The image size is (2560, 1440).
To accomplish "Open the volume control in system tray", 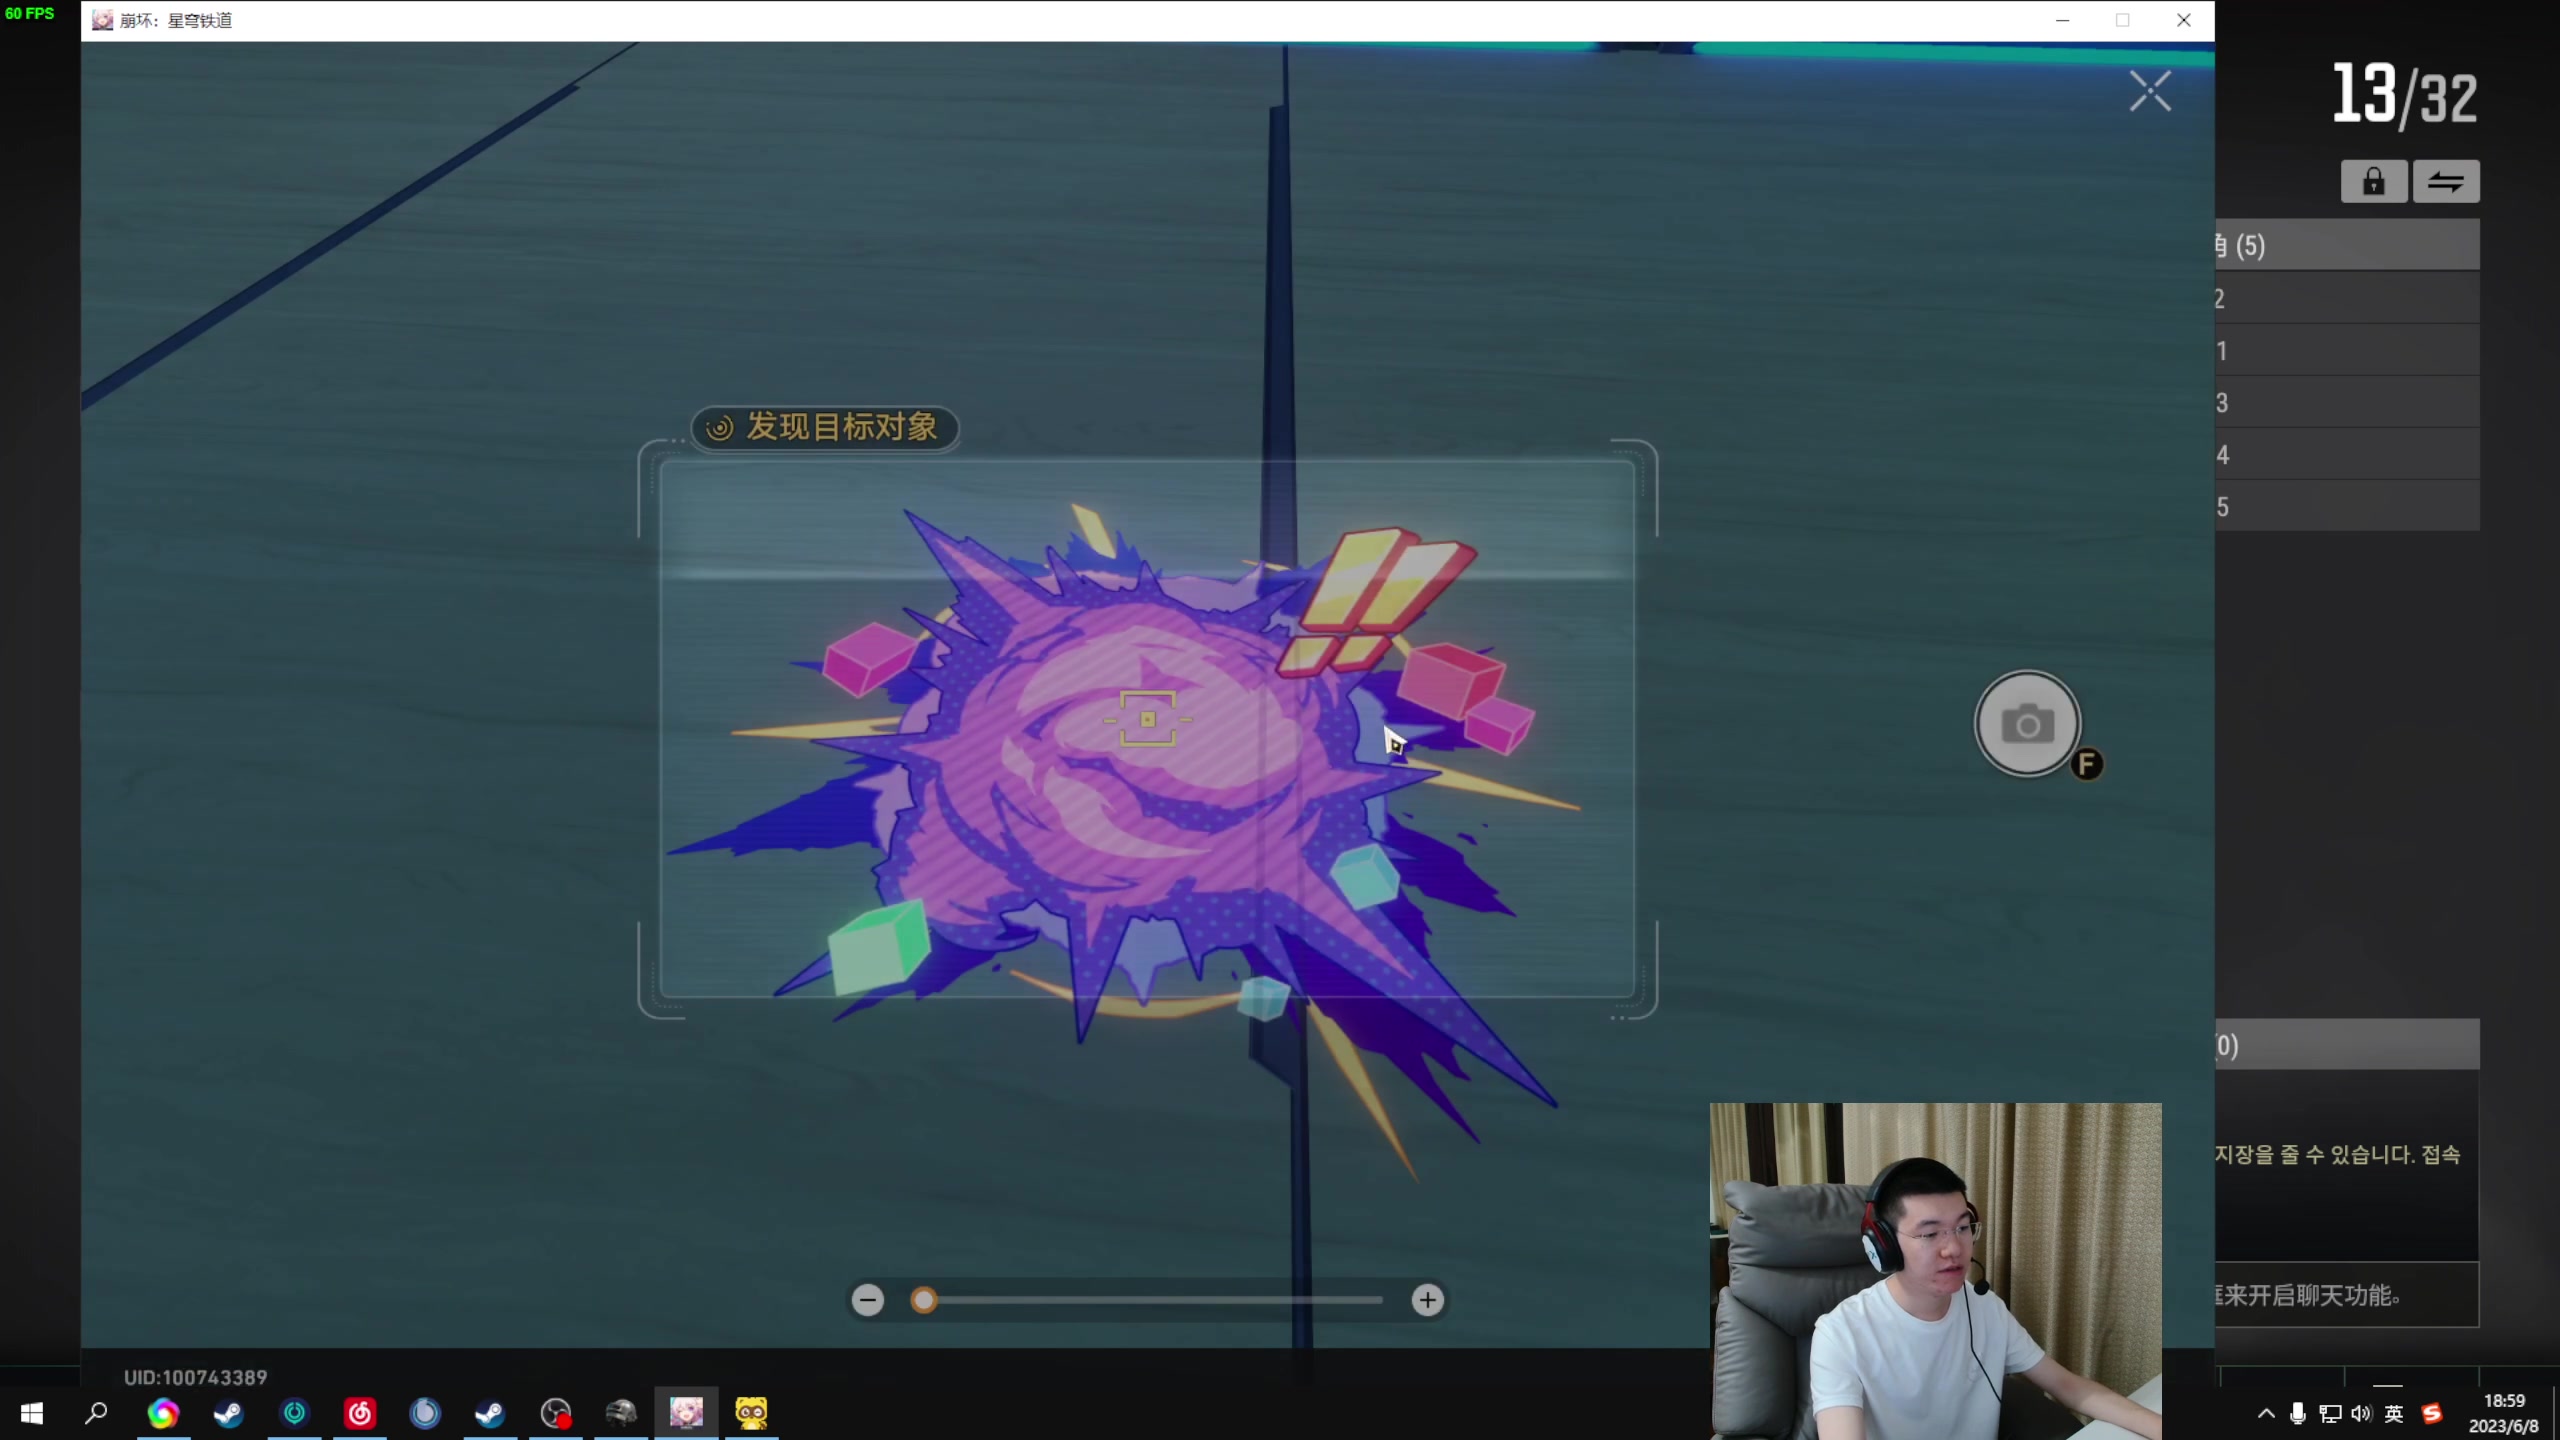I will coord(2361,1413).
